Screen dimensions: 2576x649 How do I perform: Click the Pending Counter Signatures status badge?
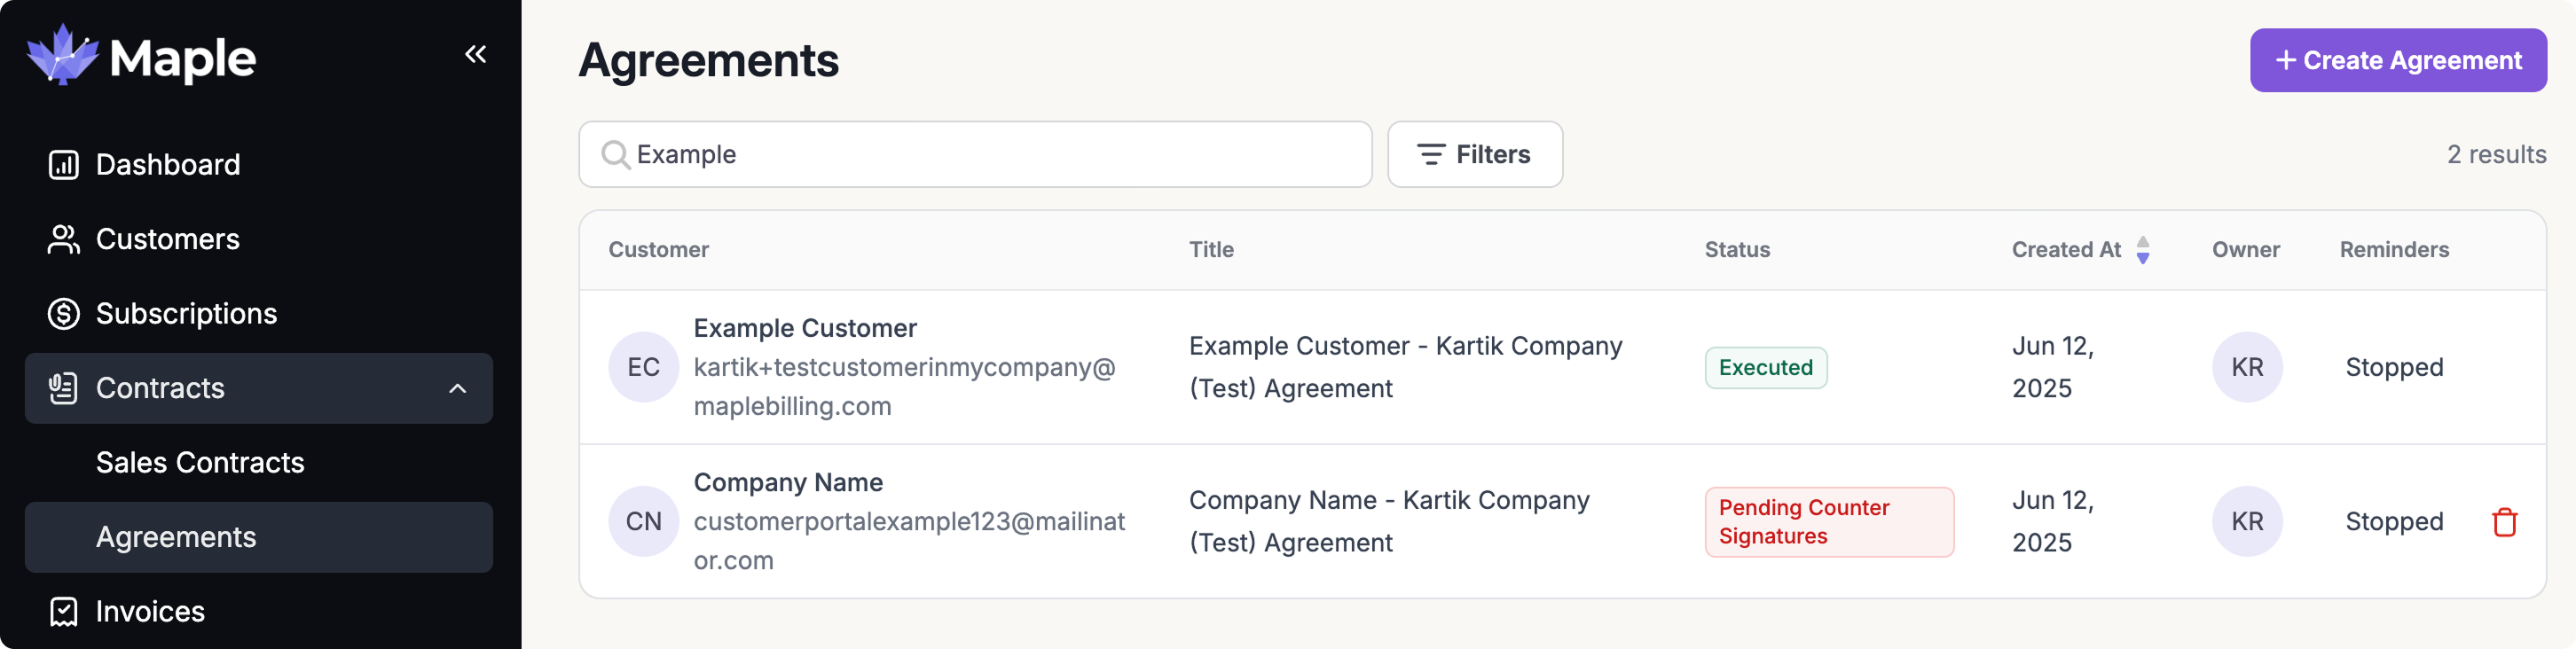pos(1828,521)
